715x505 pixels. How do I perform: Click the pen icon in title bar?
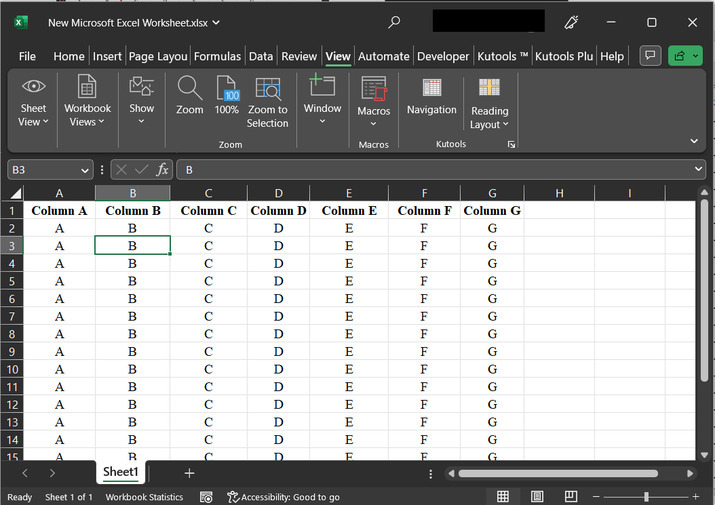pos(571,22)
